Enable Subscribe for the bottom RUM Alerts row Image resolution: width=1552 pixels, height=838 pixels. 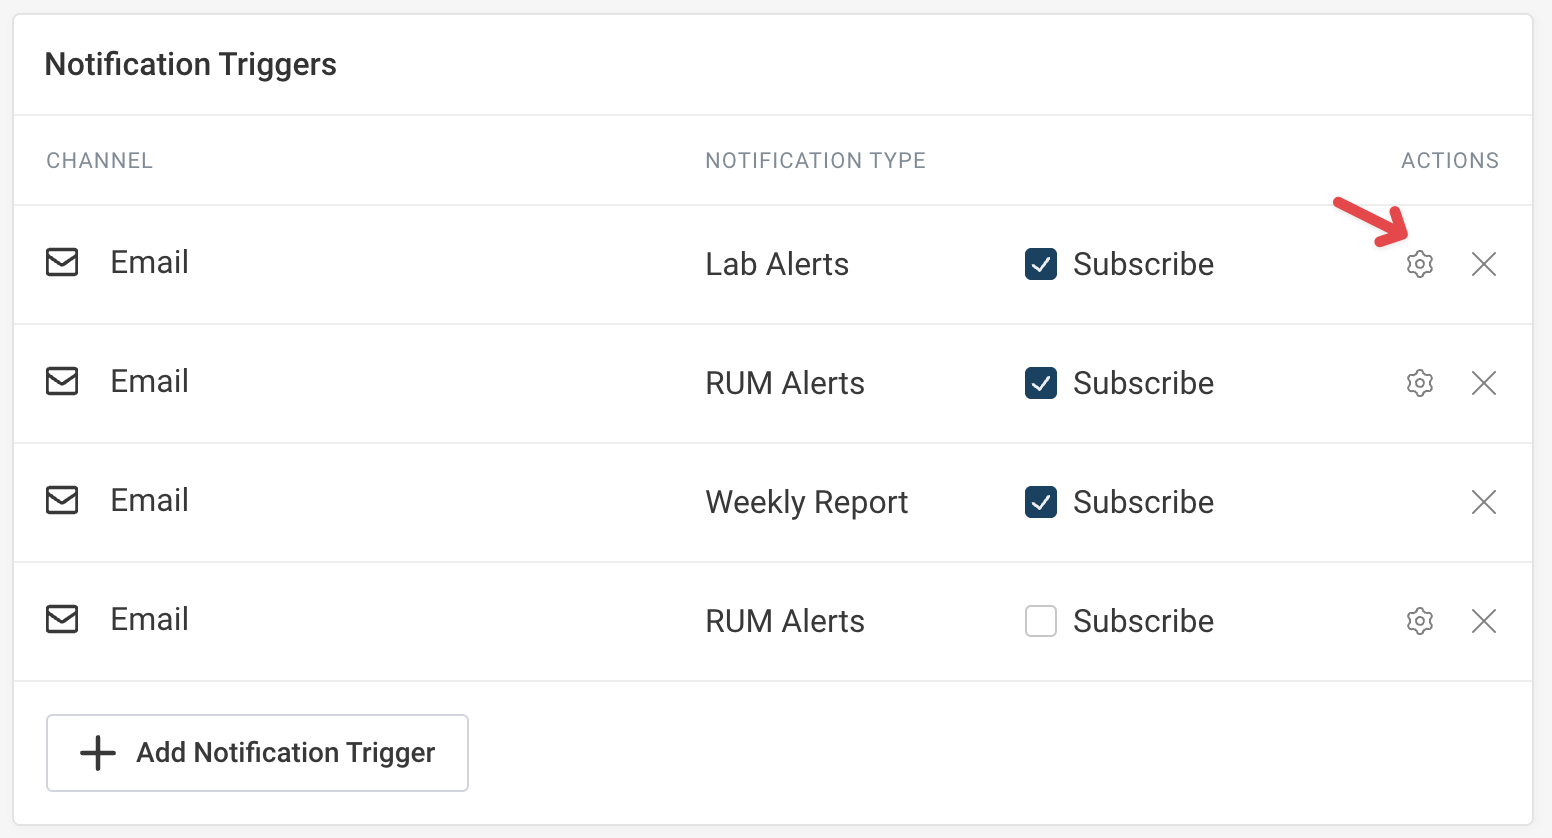pos(1040,621)
